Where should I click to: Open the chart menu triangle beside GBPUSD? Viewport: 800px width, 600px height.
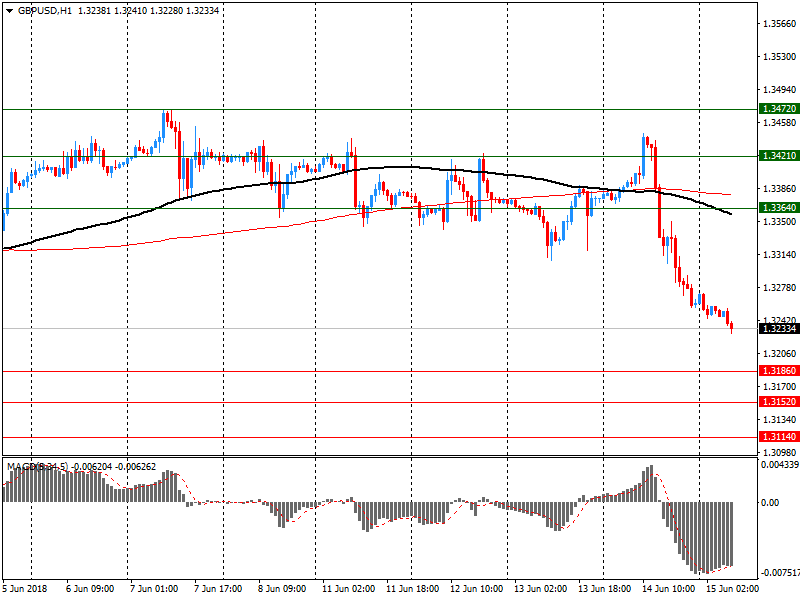[9, 11]
